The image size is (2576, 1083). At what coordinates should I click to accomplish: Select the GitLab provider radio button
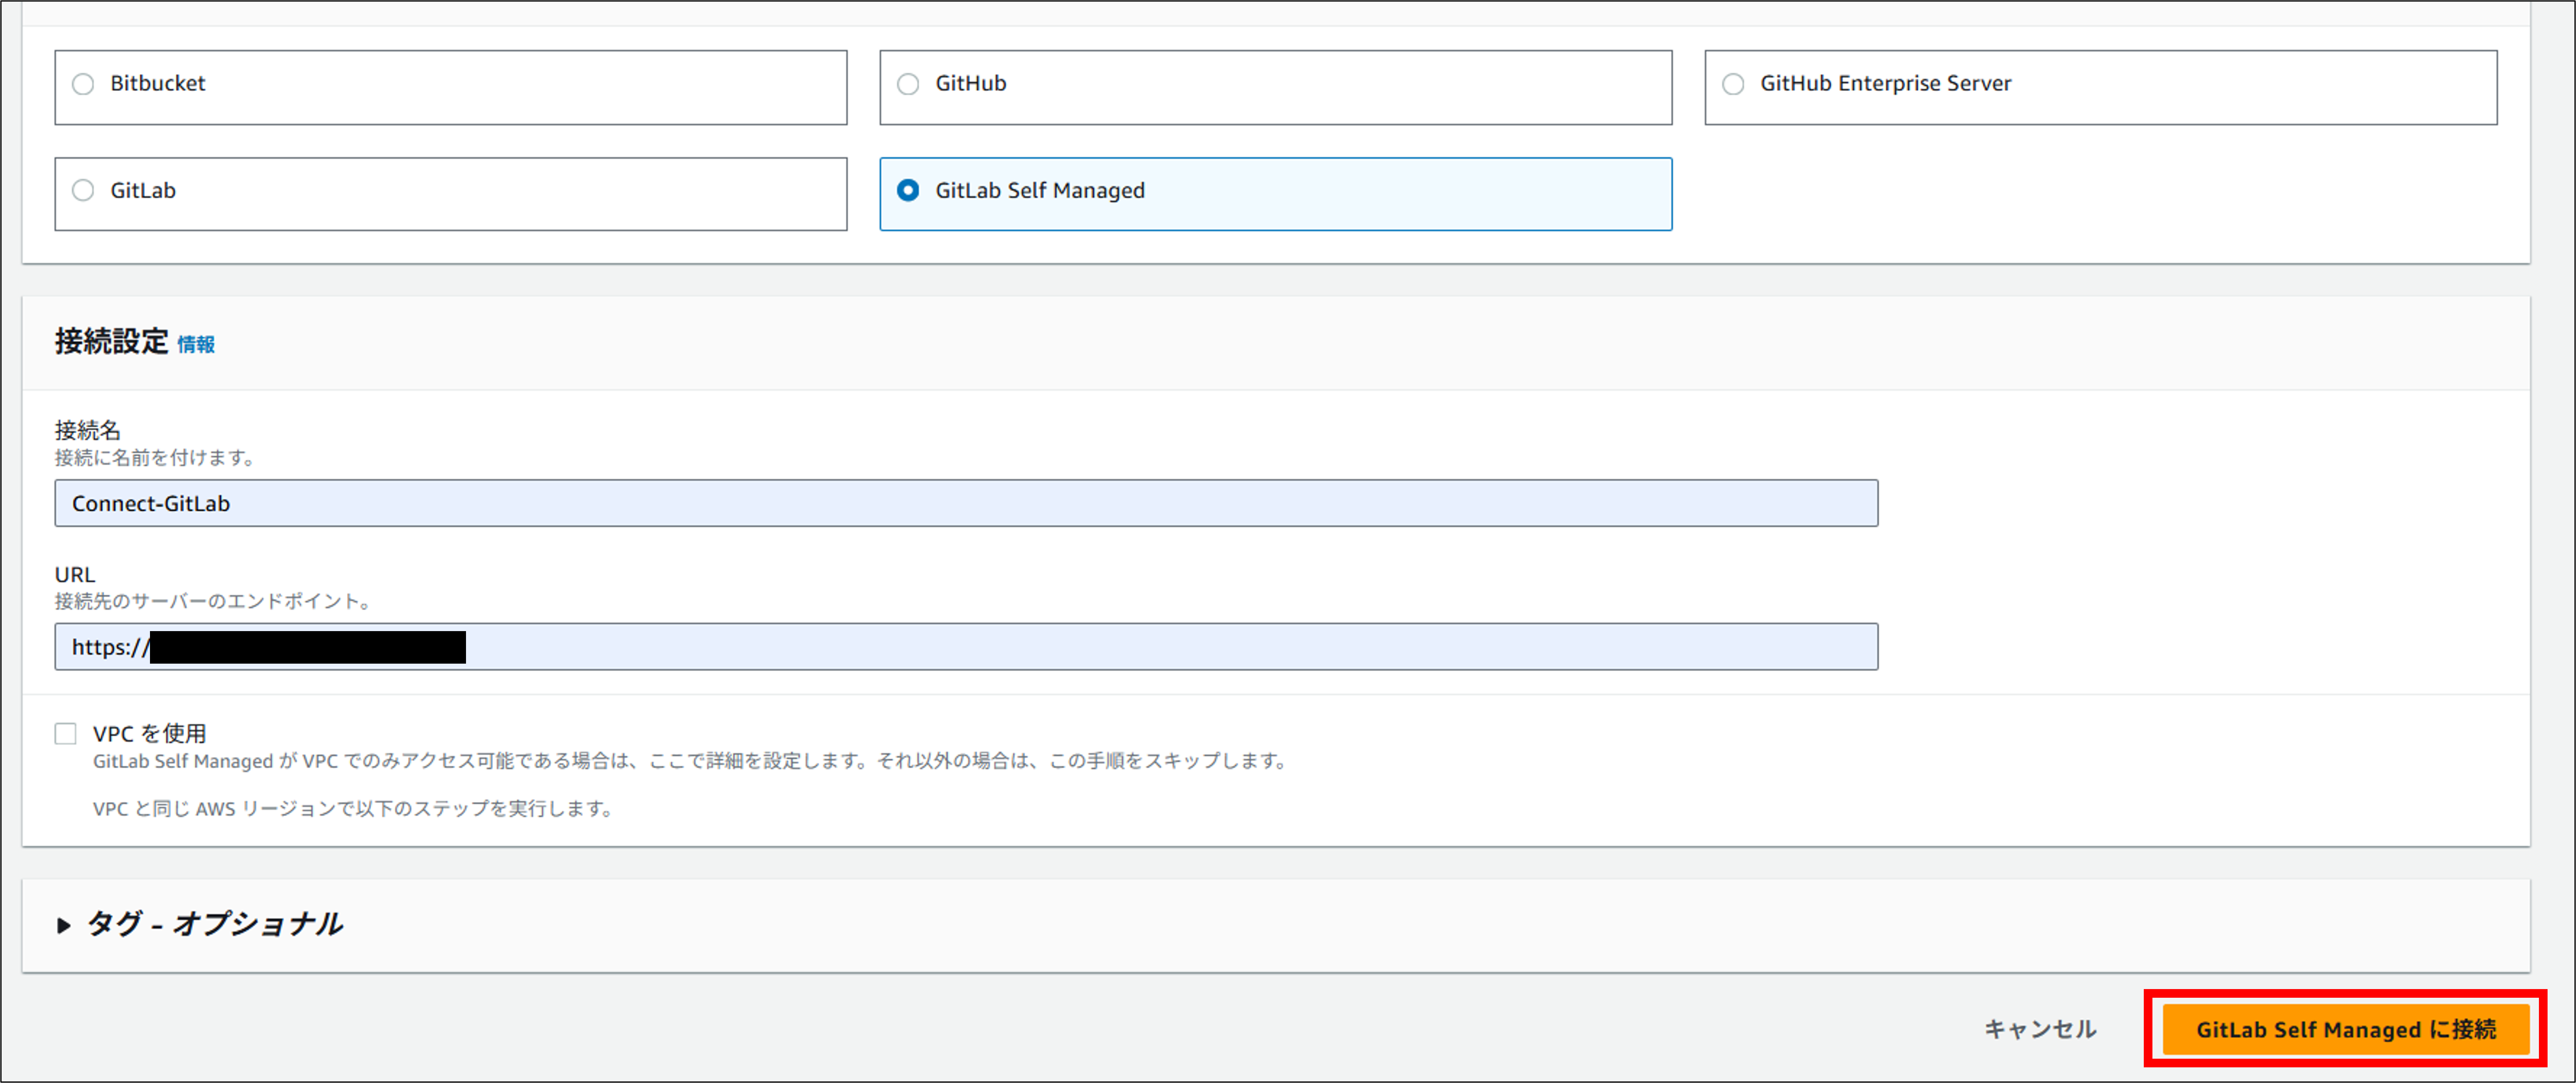coord(83,190)
